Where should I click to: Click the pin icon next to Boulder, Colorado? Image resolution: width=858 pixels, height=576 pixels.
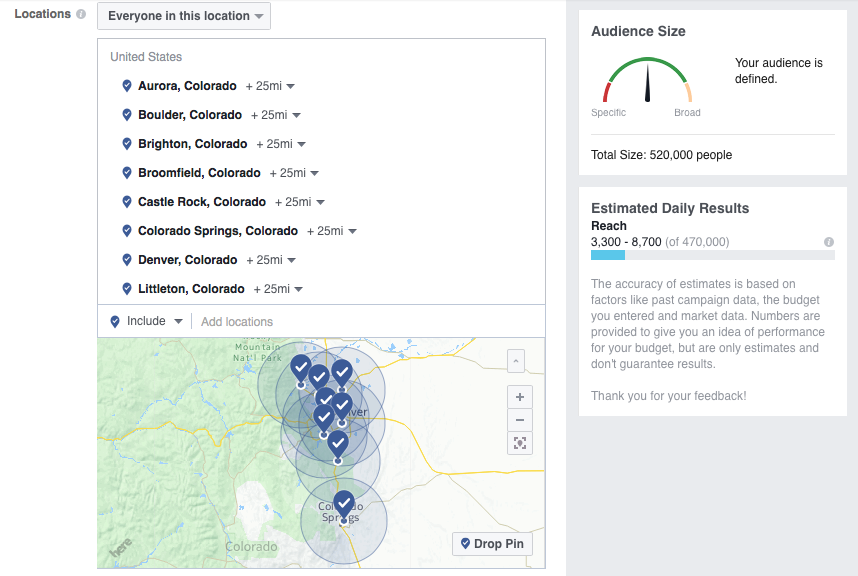(126, 114)
